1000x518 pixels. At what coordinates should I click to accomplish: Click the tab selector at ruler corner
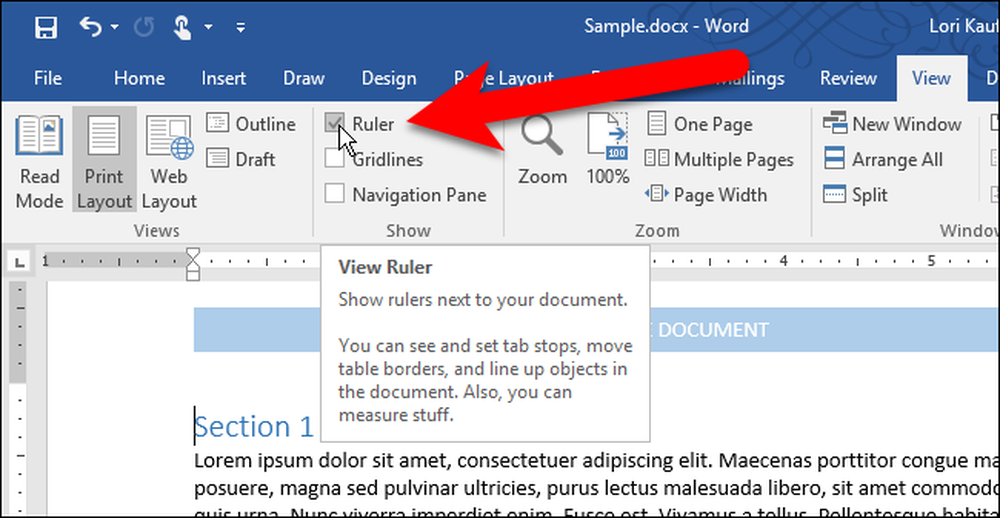(x=20, y=261)
